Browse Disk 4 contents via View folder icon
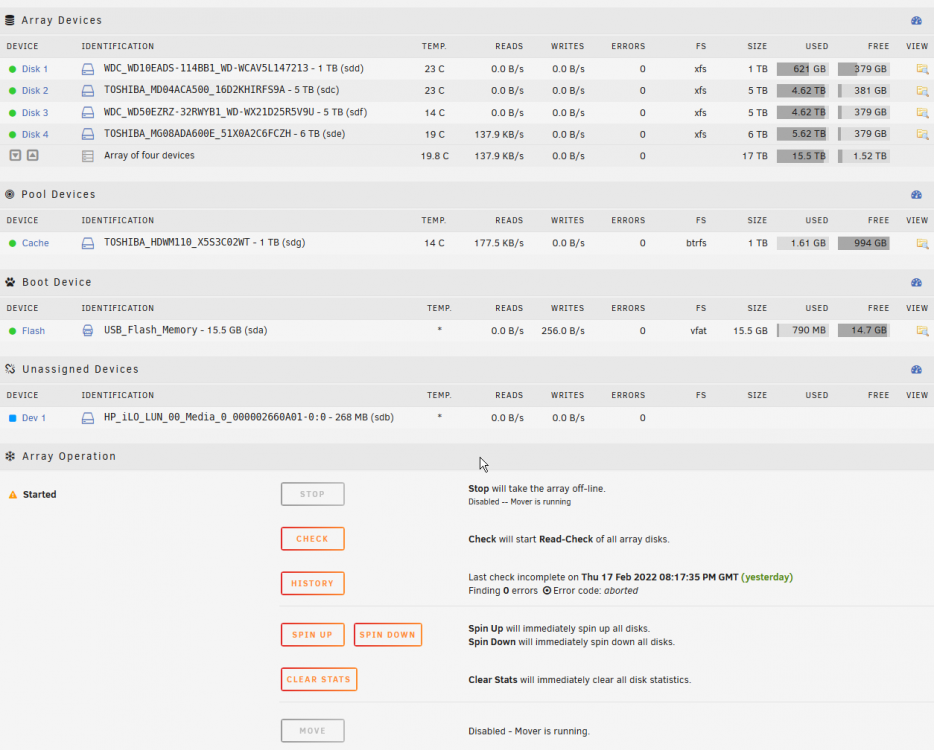The image size is (934, 750). pos(922,135)
